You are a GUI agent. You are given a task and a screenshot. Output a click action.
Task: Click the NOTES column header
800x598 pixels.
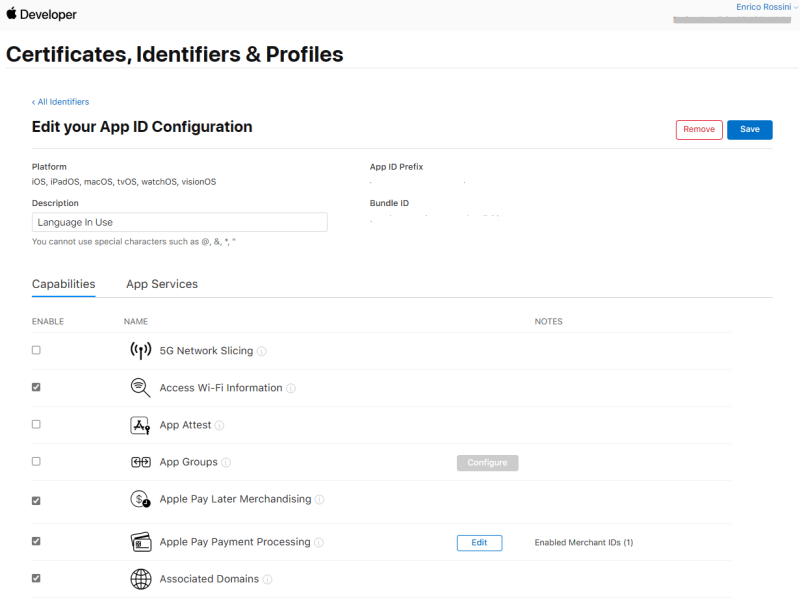coord(548,321)
